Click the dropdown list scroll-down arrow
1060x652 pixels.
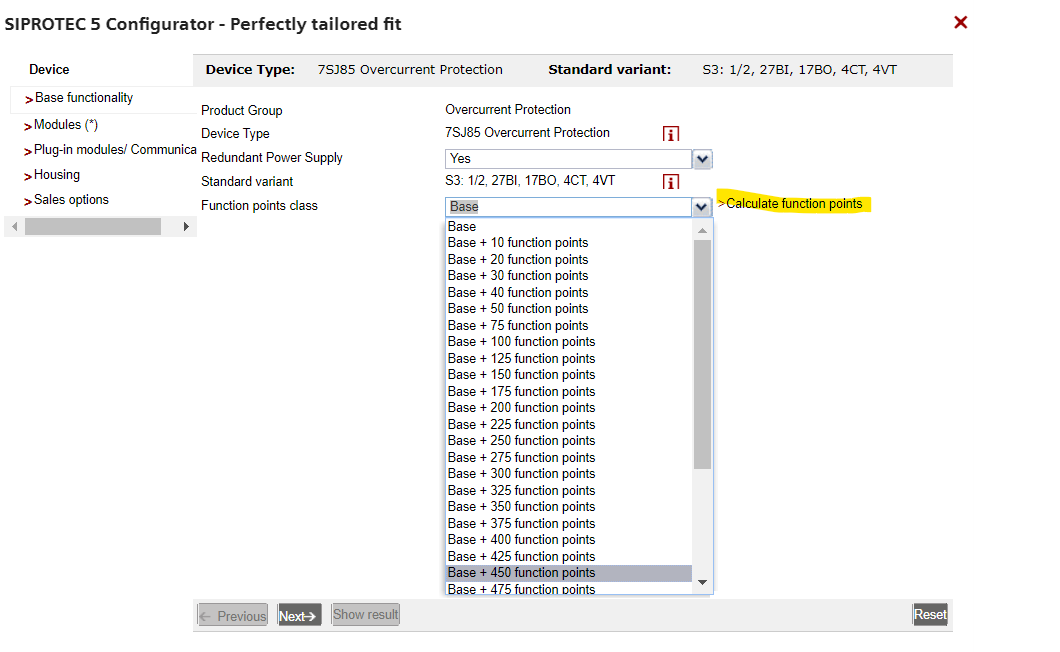[702, 582]
